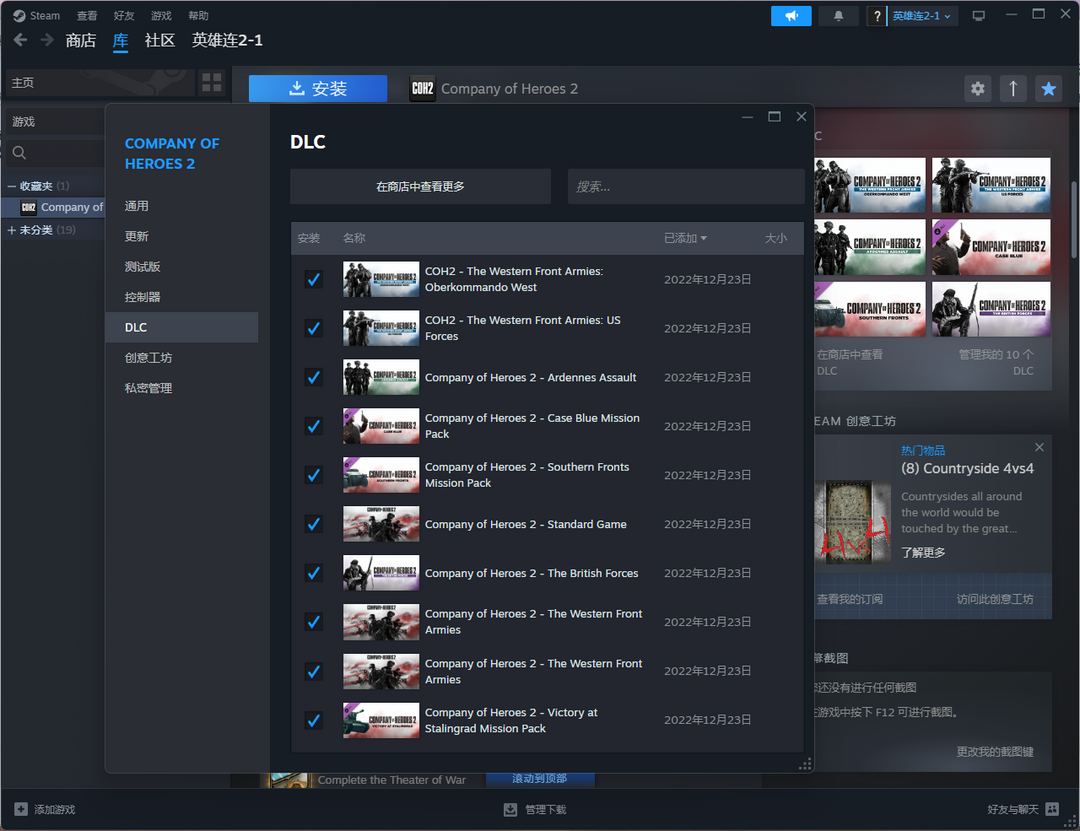Click the 管理下载 download icon
The width and height of the screenshot is (1080, 831).
click(511, 809)
